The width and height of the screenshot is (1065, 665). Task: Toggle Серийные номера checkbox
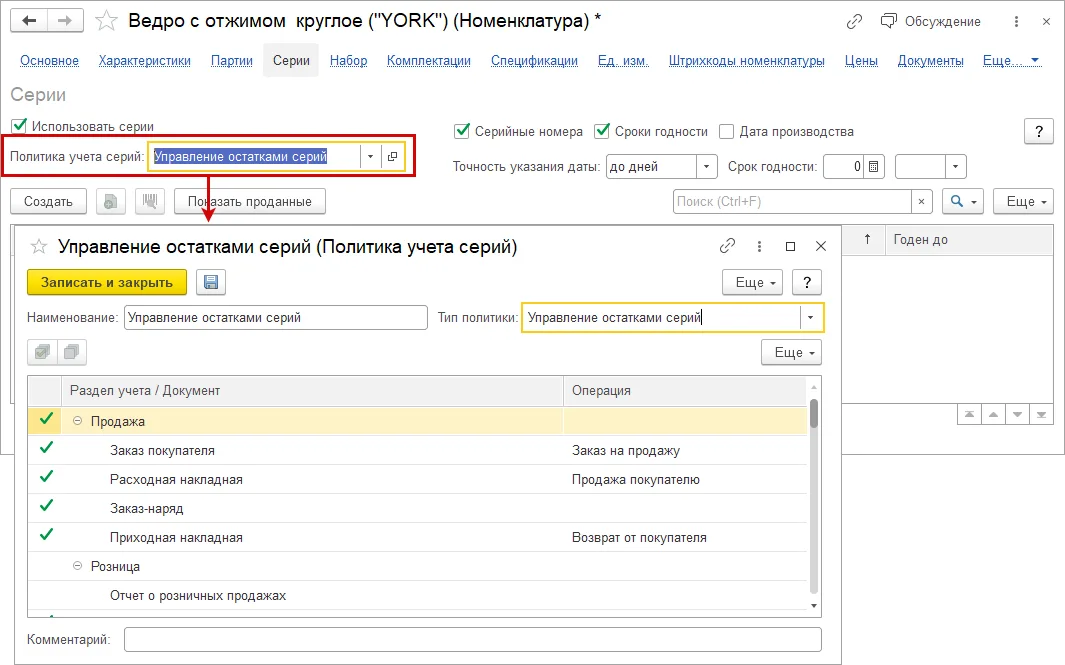462,131
